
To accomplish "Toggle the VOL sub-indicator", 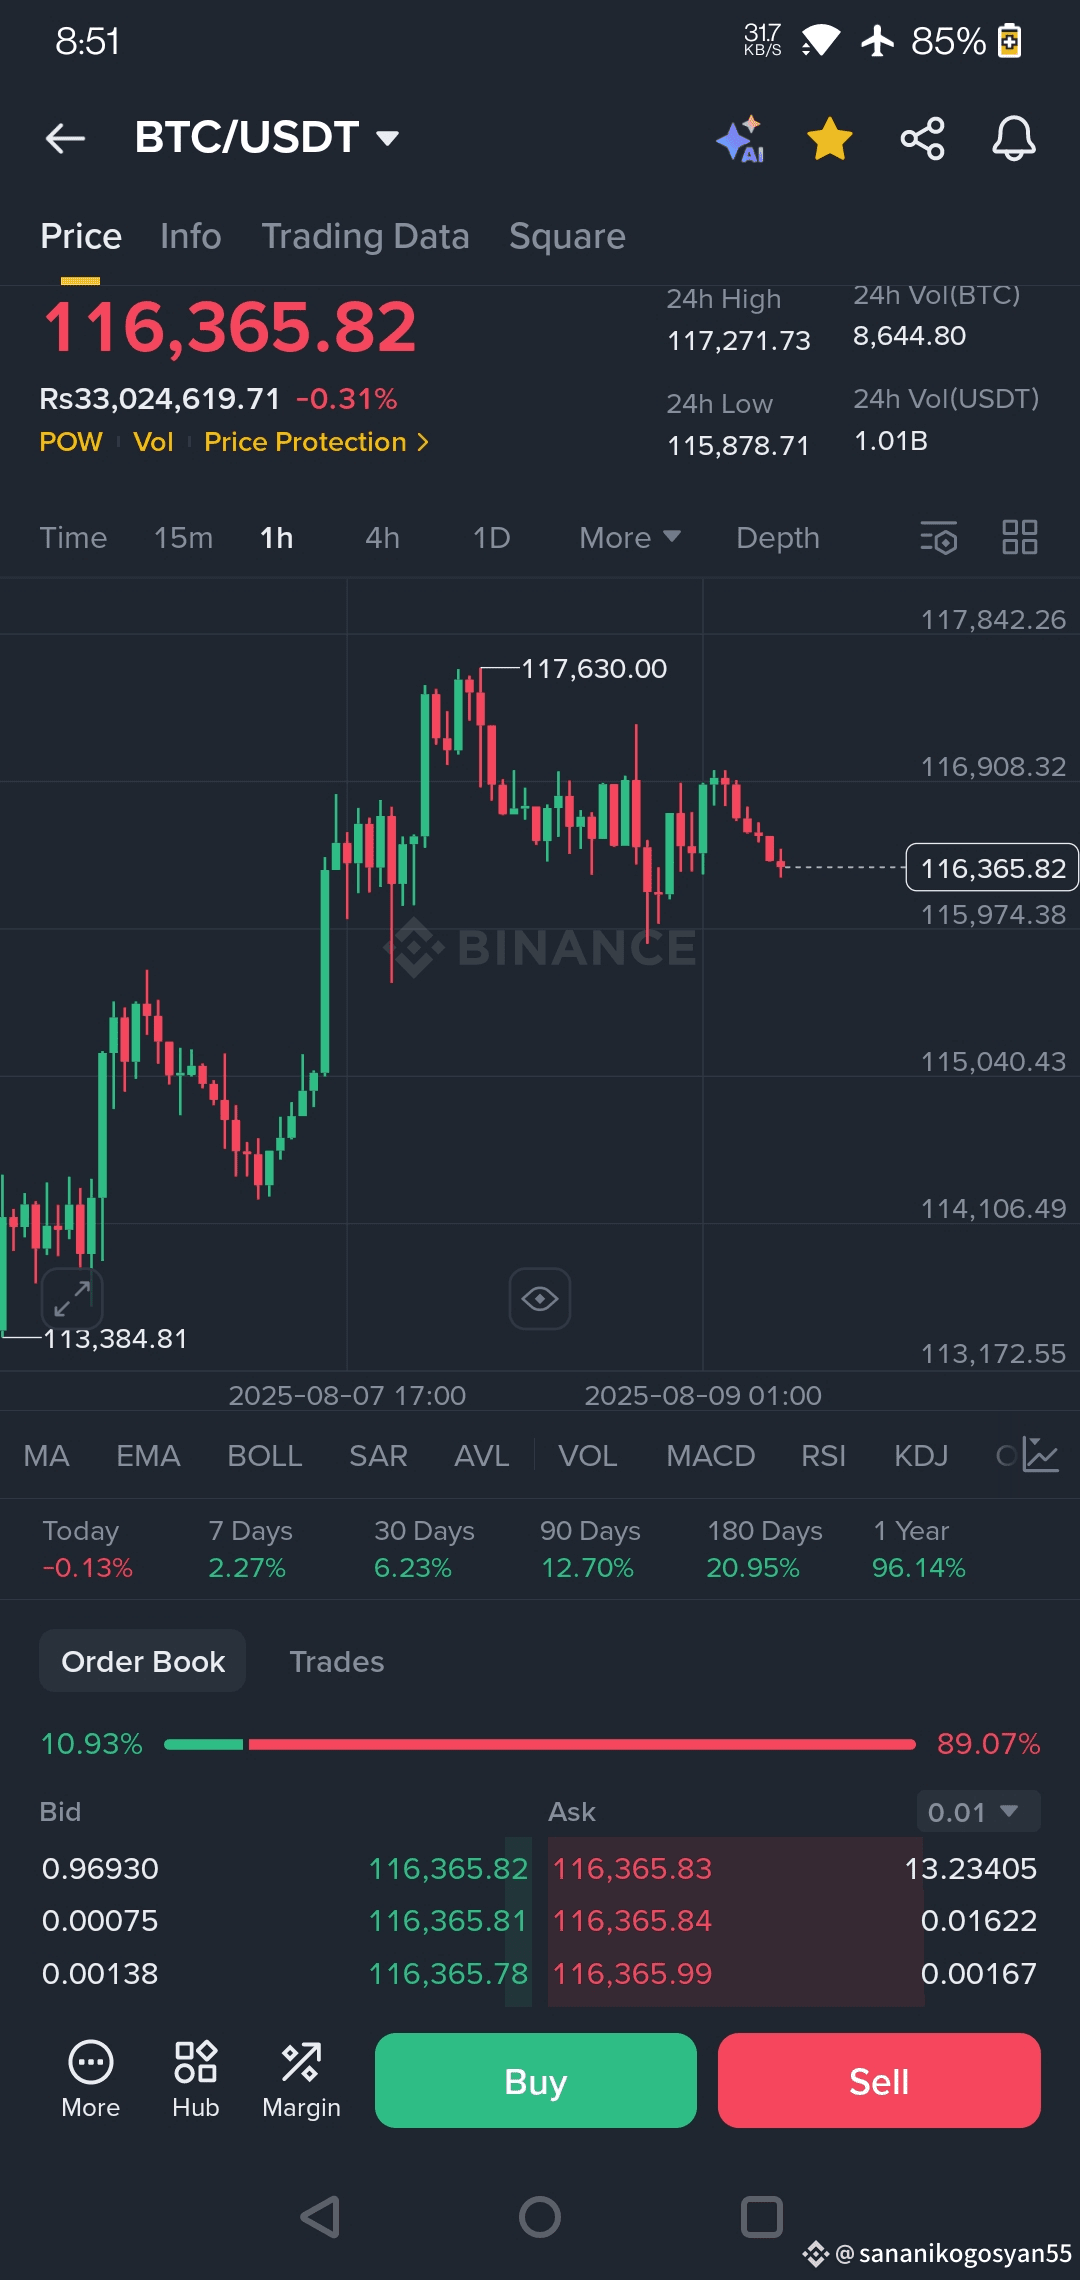I will pos(587,1455).
